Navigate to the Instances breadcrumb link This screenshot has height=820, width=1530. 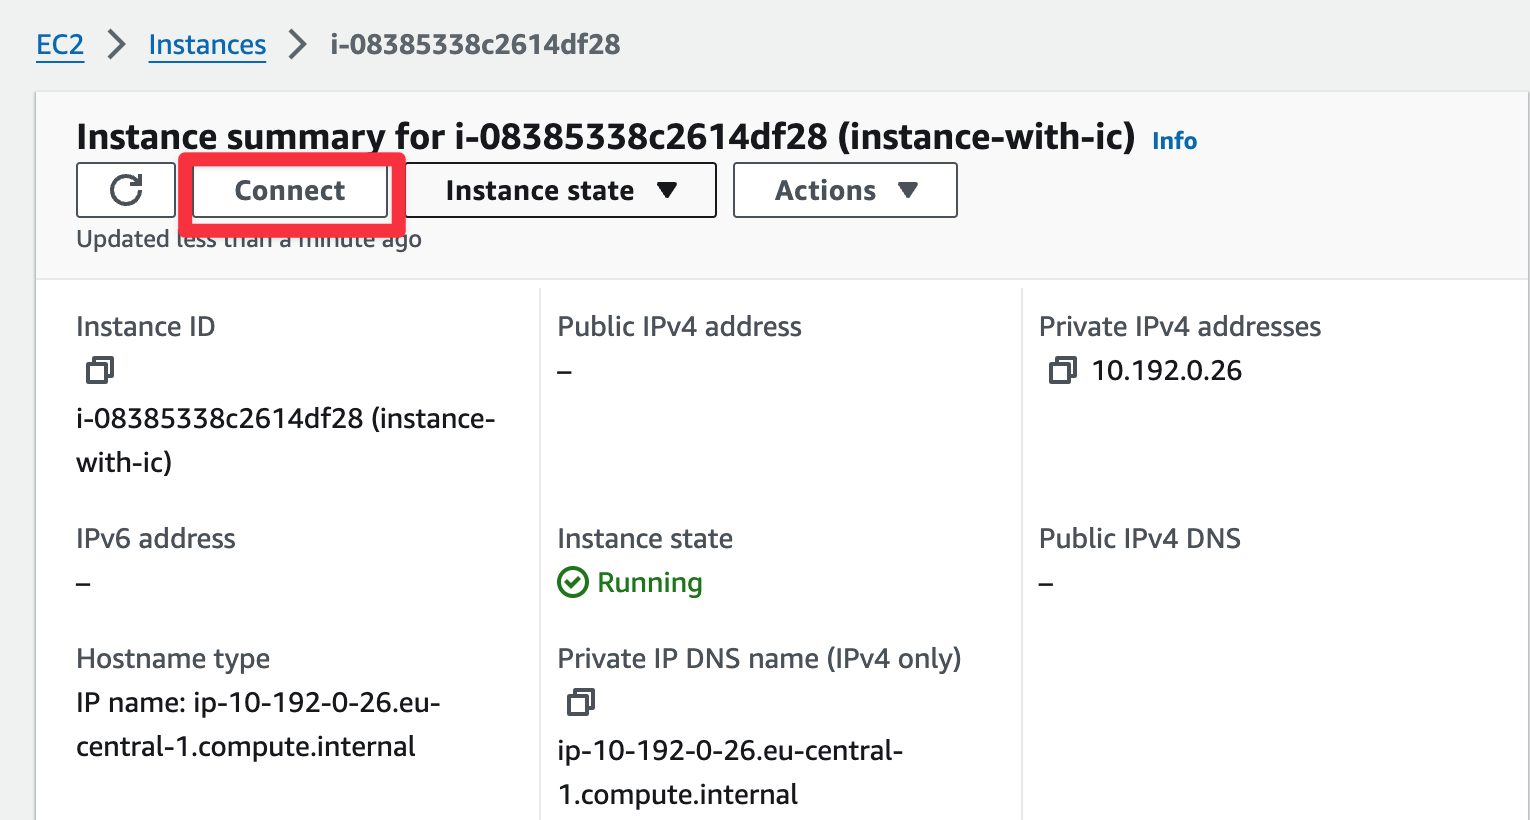click(207, 45)
